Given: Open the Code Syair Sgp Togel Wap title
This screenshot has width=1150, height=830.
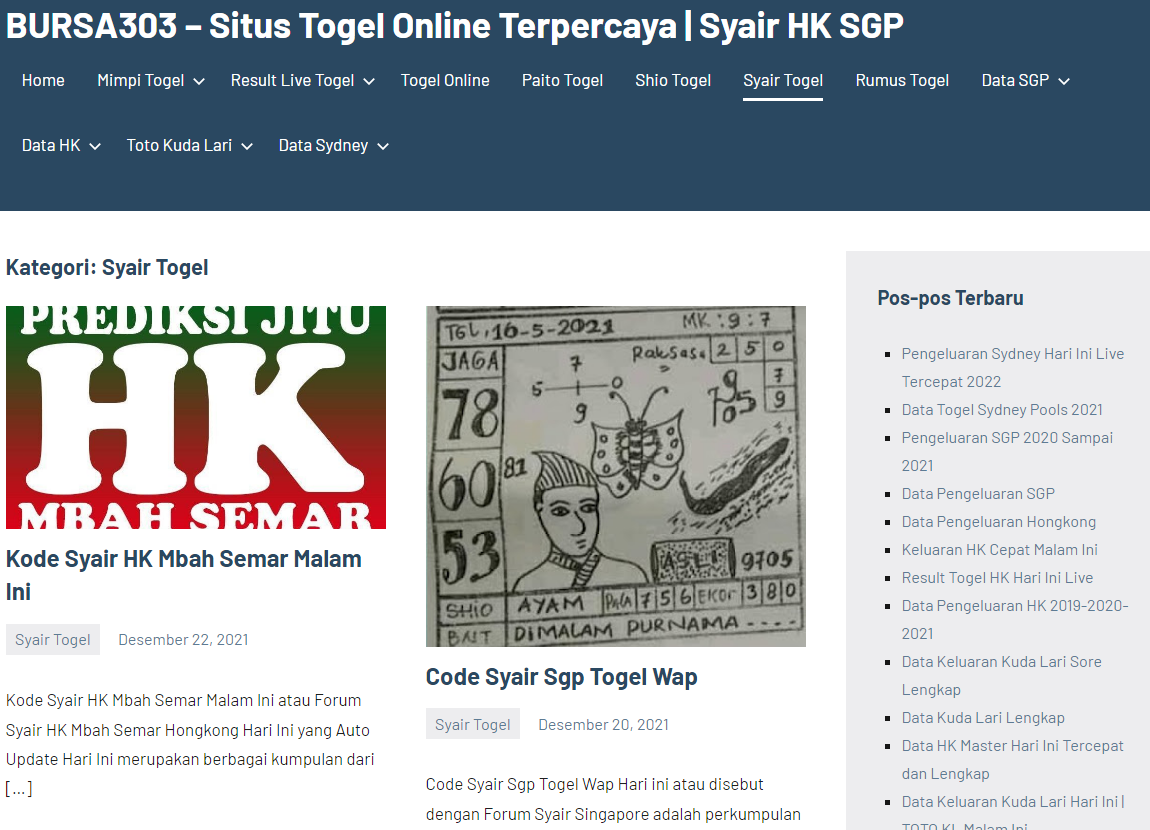Looking at the screenshot, I should [x=561, y=677].
